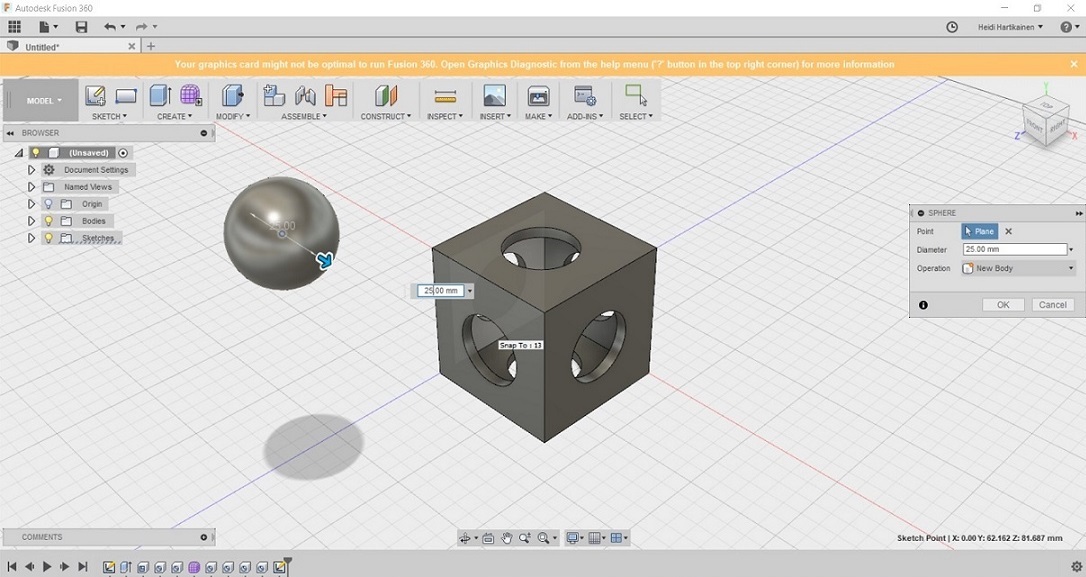The width and height of the screenshot is (1086, 577).
Task: Click the Insert image icon
Action: 495,96
